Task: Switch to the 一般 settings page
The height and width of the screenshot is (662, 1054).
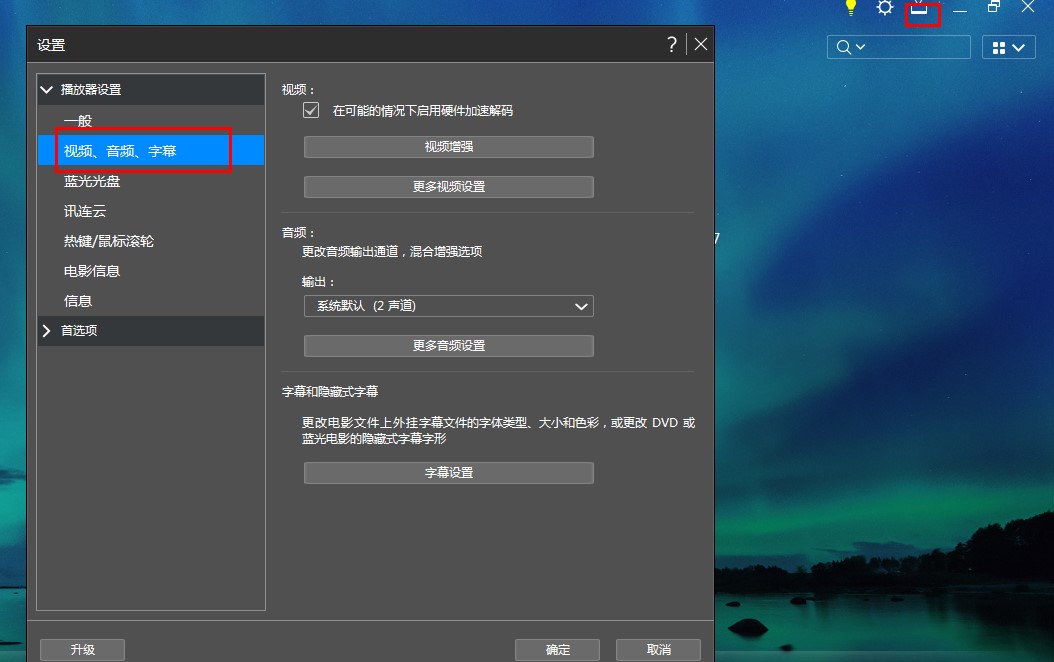Action: pyautogui.click(x=80, y=120)
